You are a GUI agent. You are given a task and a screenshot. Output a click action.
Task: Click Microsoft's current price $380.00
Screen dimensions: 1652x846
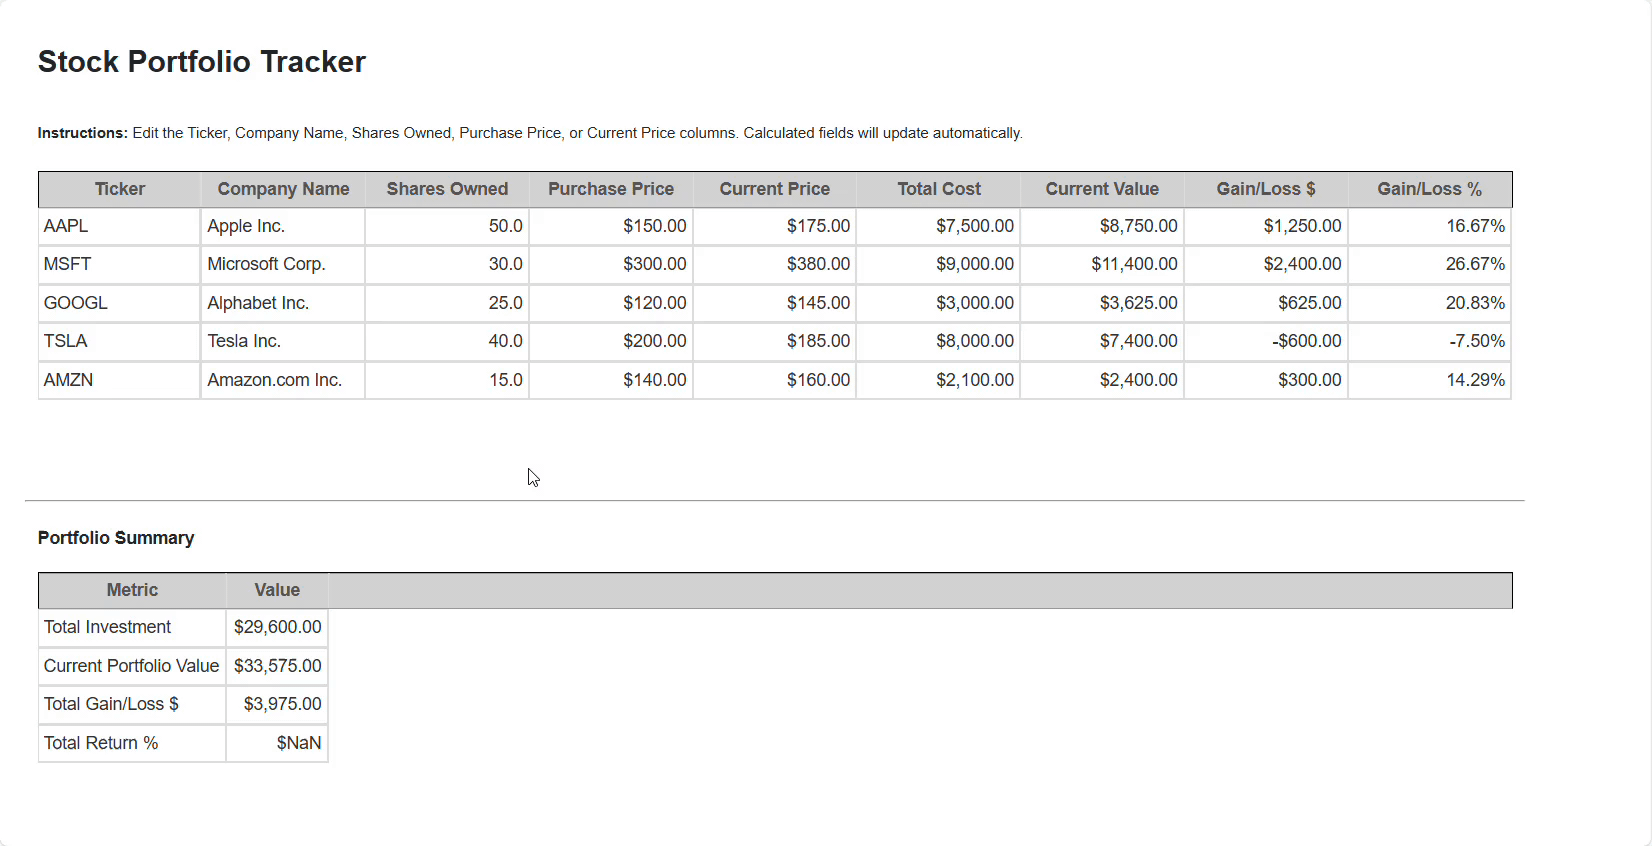(775, 265)
